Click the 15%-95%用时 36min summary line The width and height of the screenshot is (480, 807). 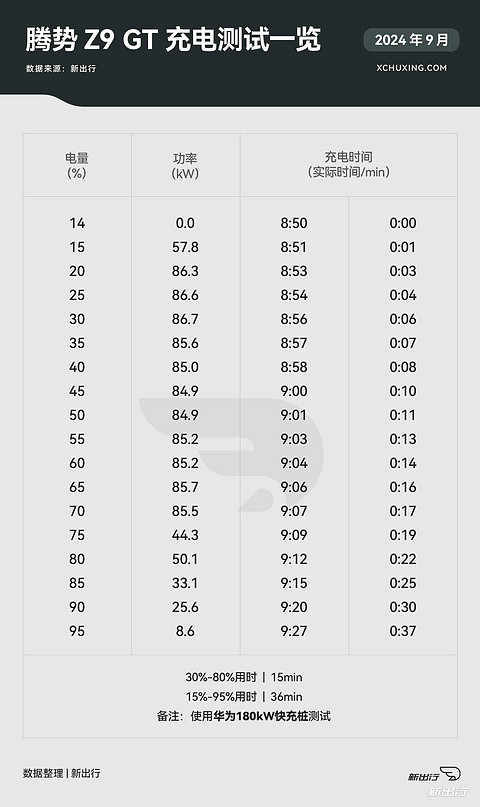coord(244,697)
